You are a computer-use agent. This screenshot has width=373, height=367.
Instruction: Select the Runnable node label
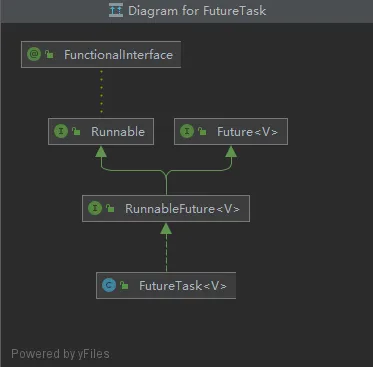coord(118,132)
